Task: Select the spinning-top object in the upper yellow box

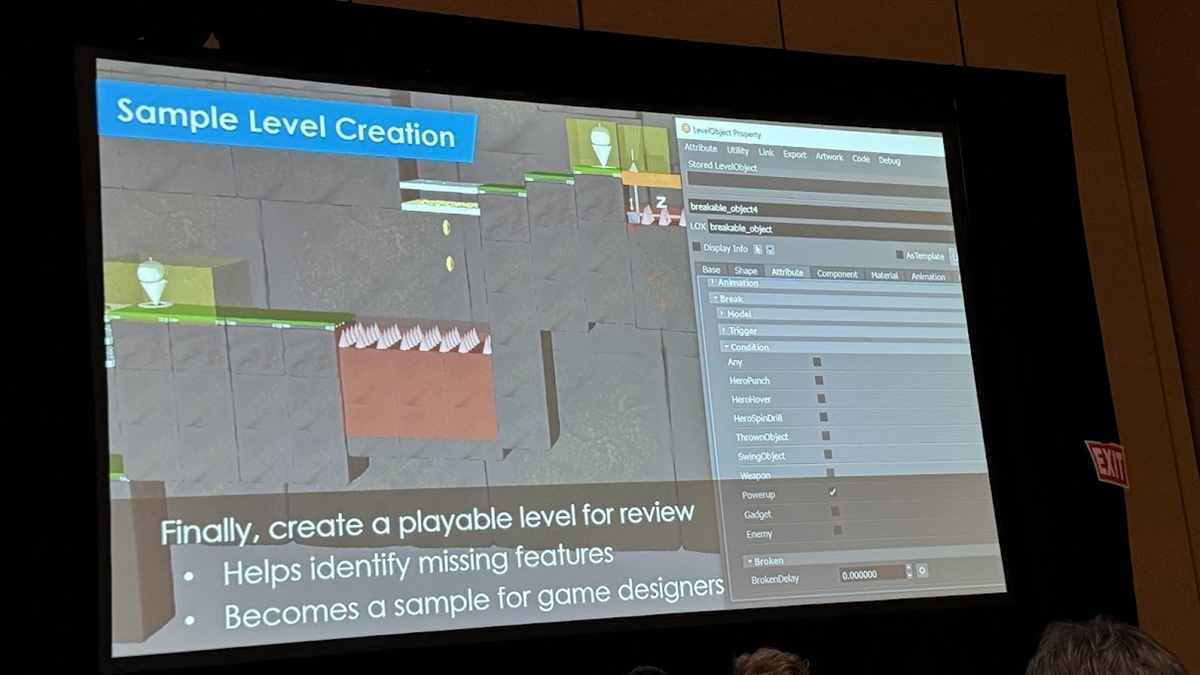Action: 600,145
